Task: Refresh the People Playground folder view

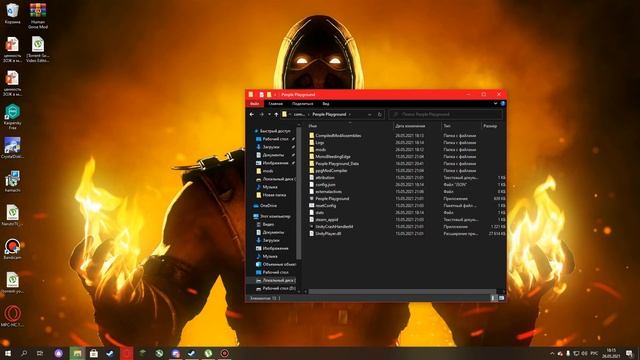Action: 380,115
